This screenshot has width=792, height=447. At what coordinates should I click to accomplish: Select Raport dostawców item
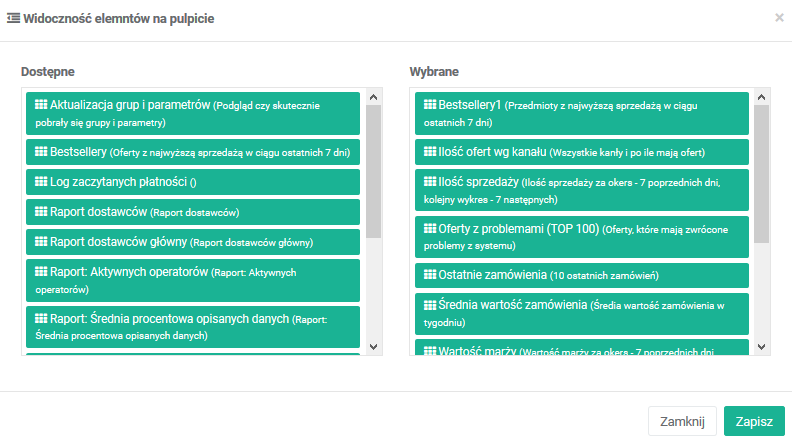(x=192, y=212)
